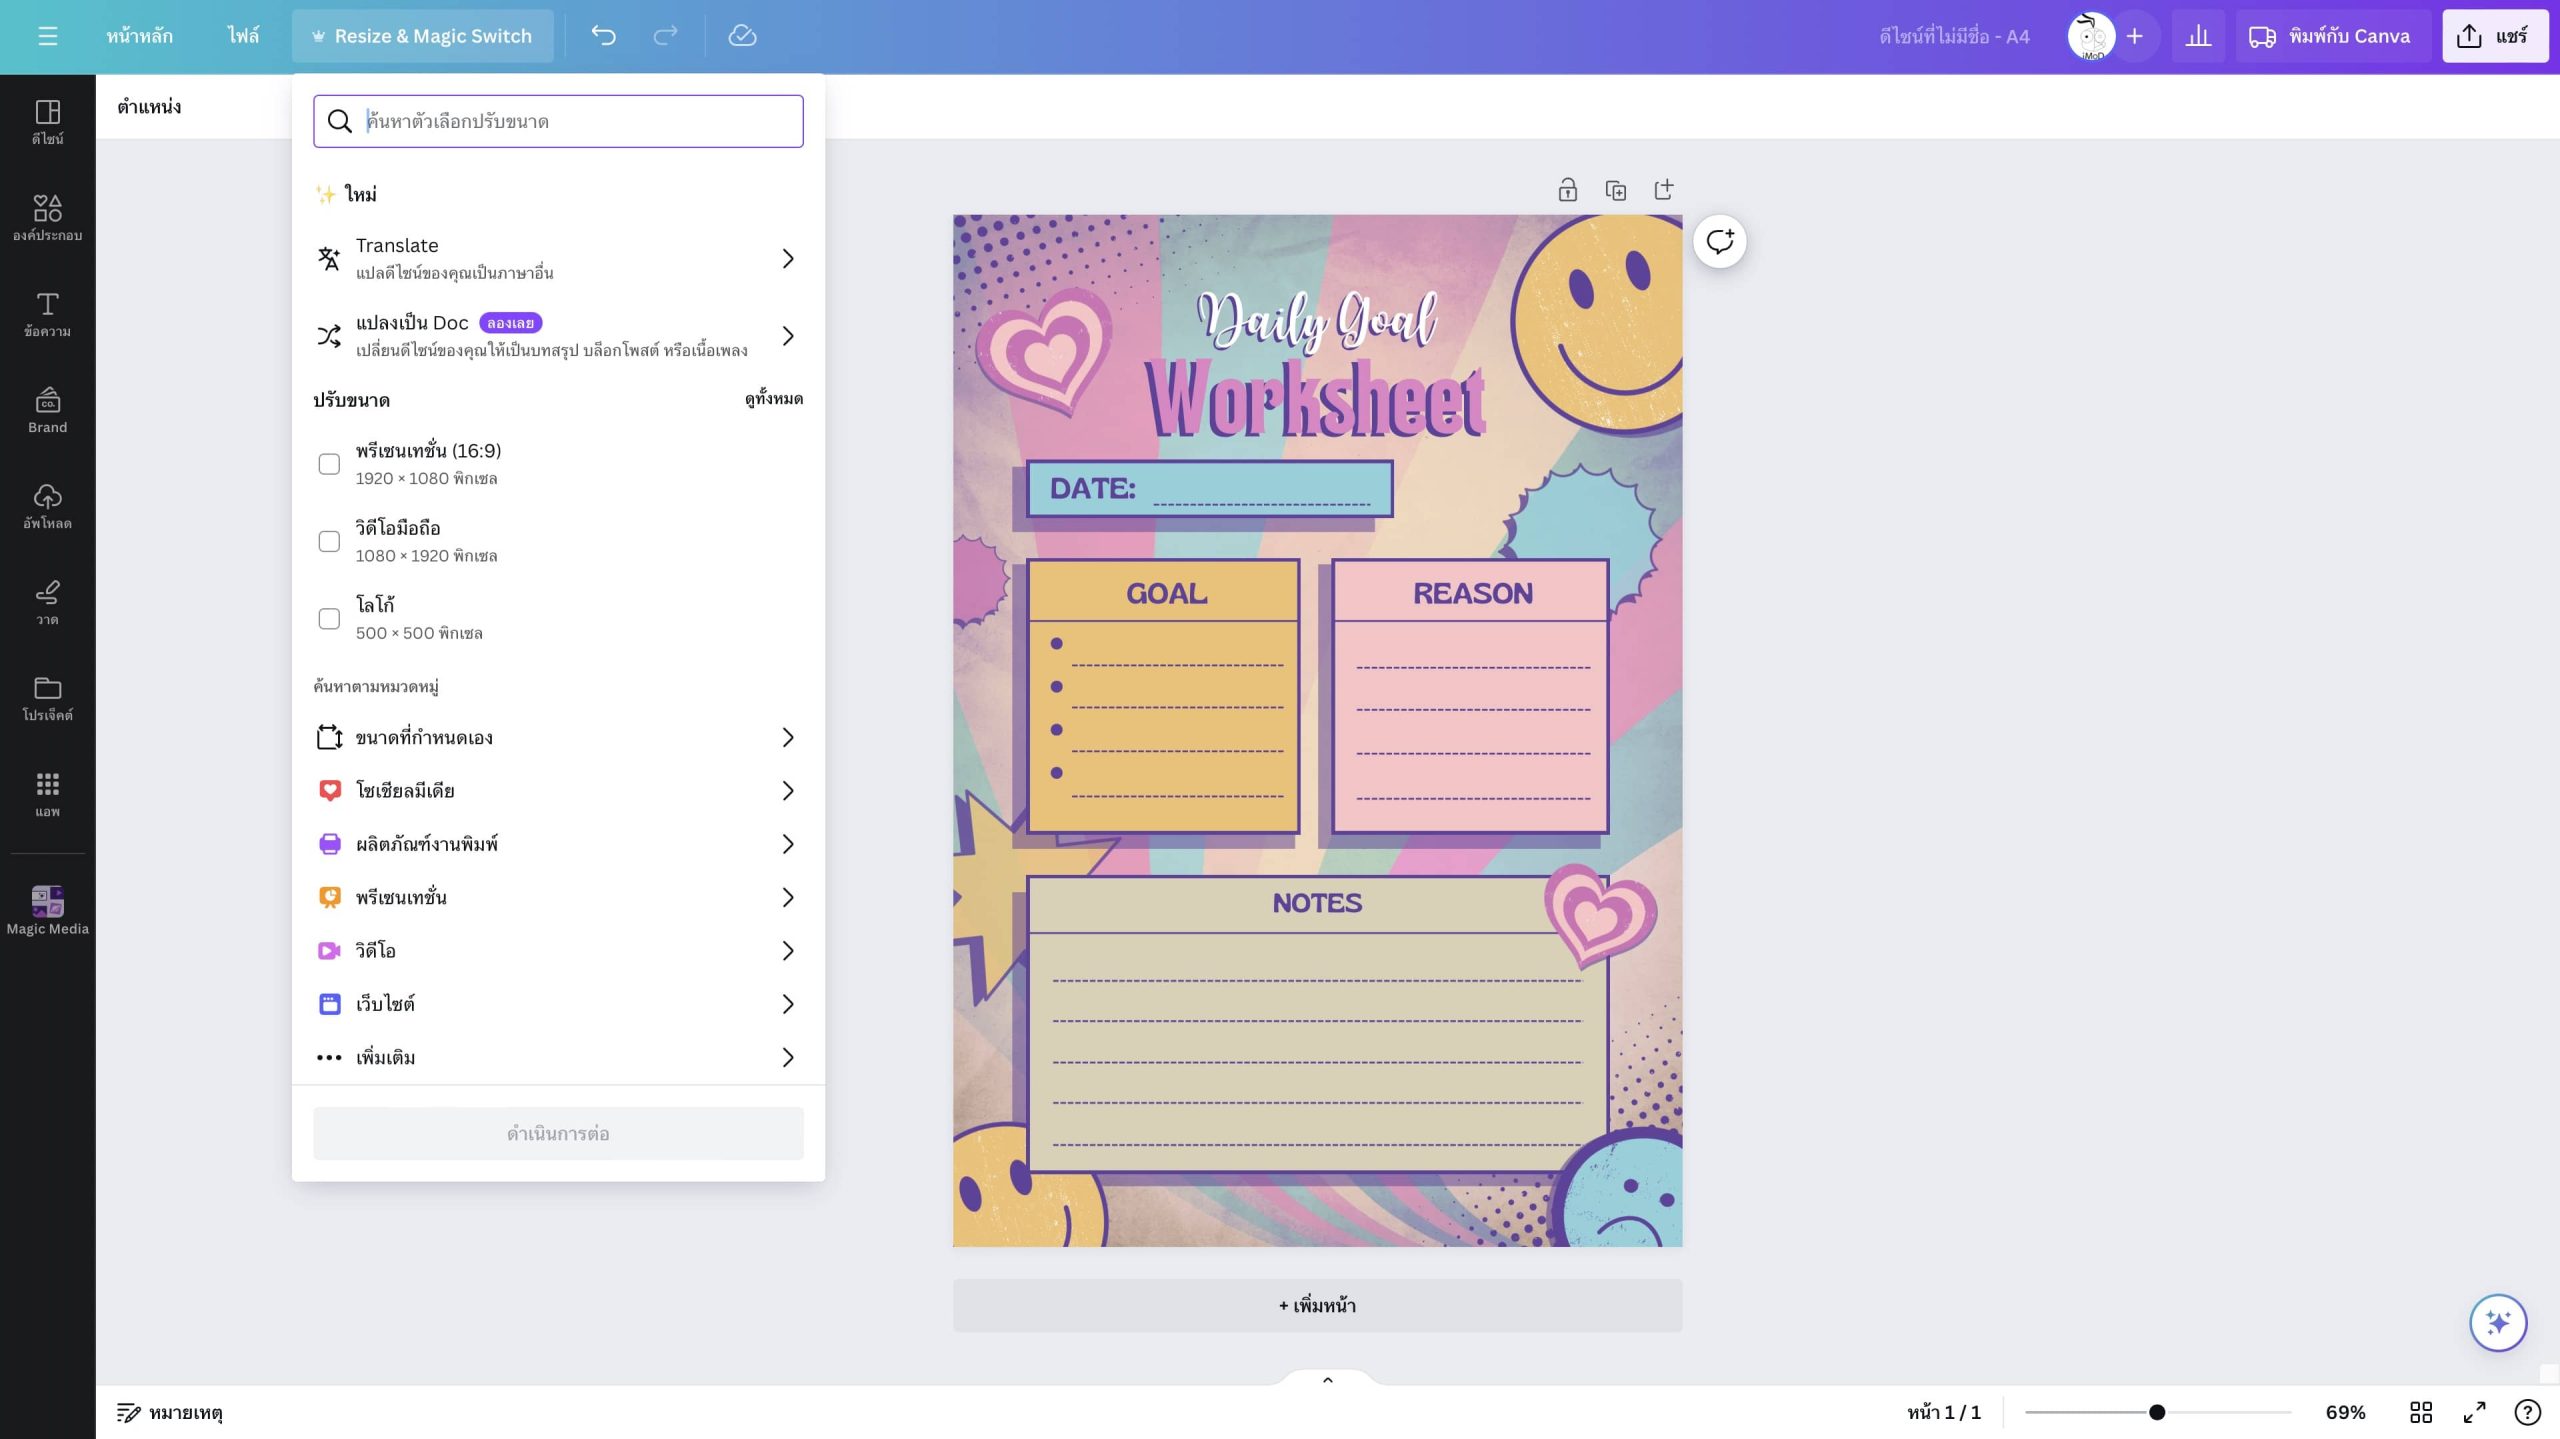This screenshot has width=2560, height=1439.
Task: Open the File menu
Action: [x=242, y=36]
